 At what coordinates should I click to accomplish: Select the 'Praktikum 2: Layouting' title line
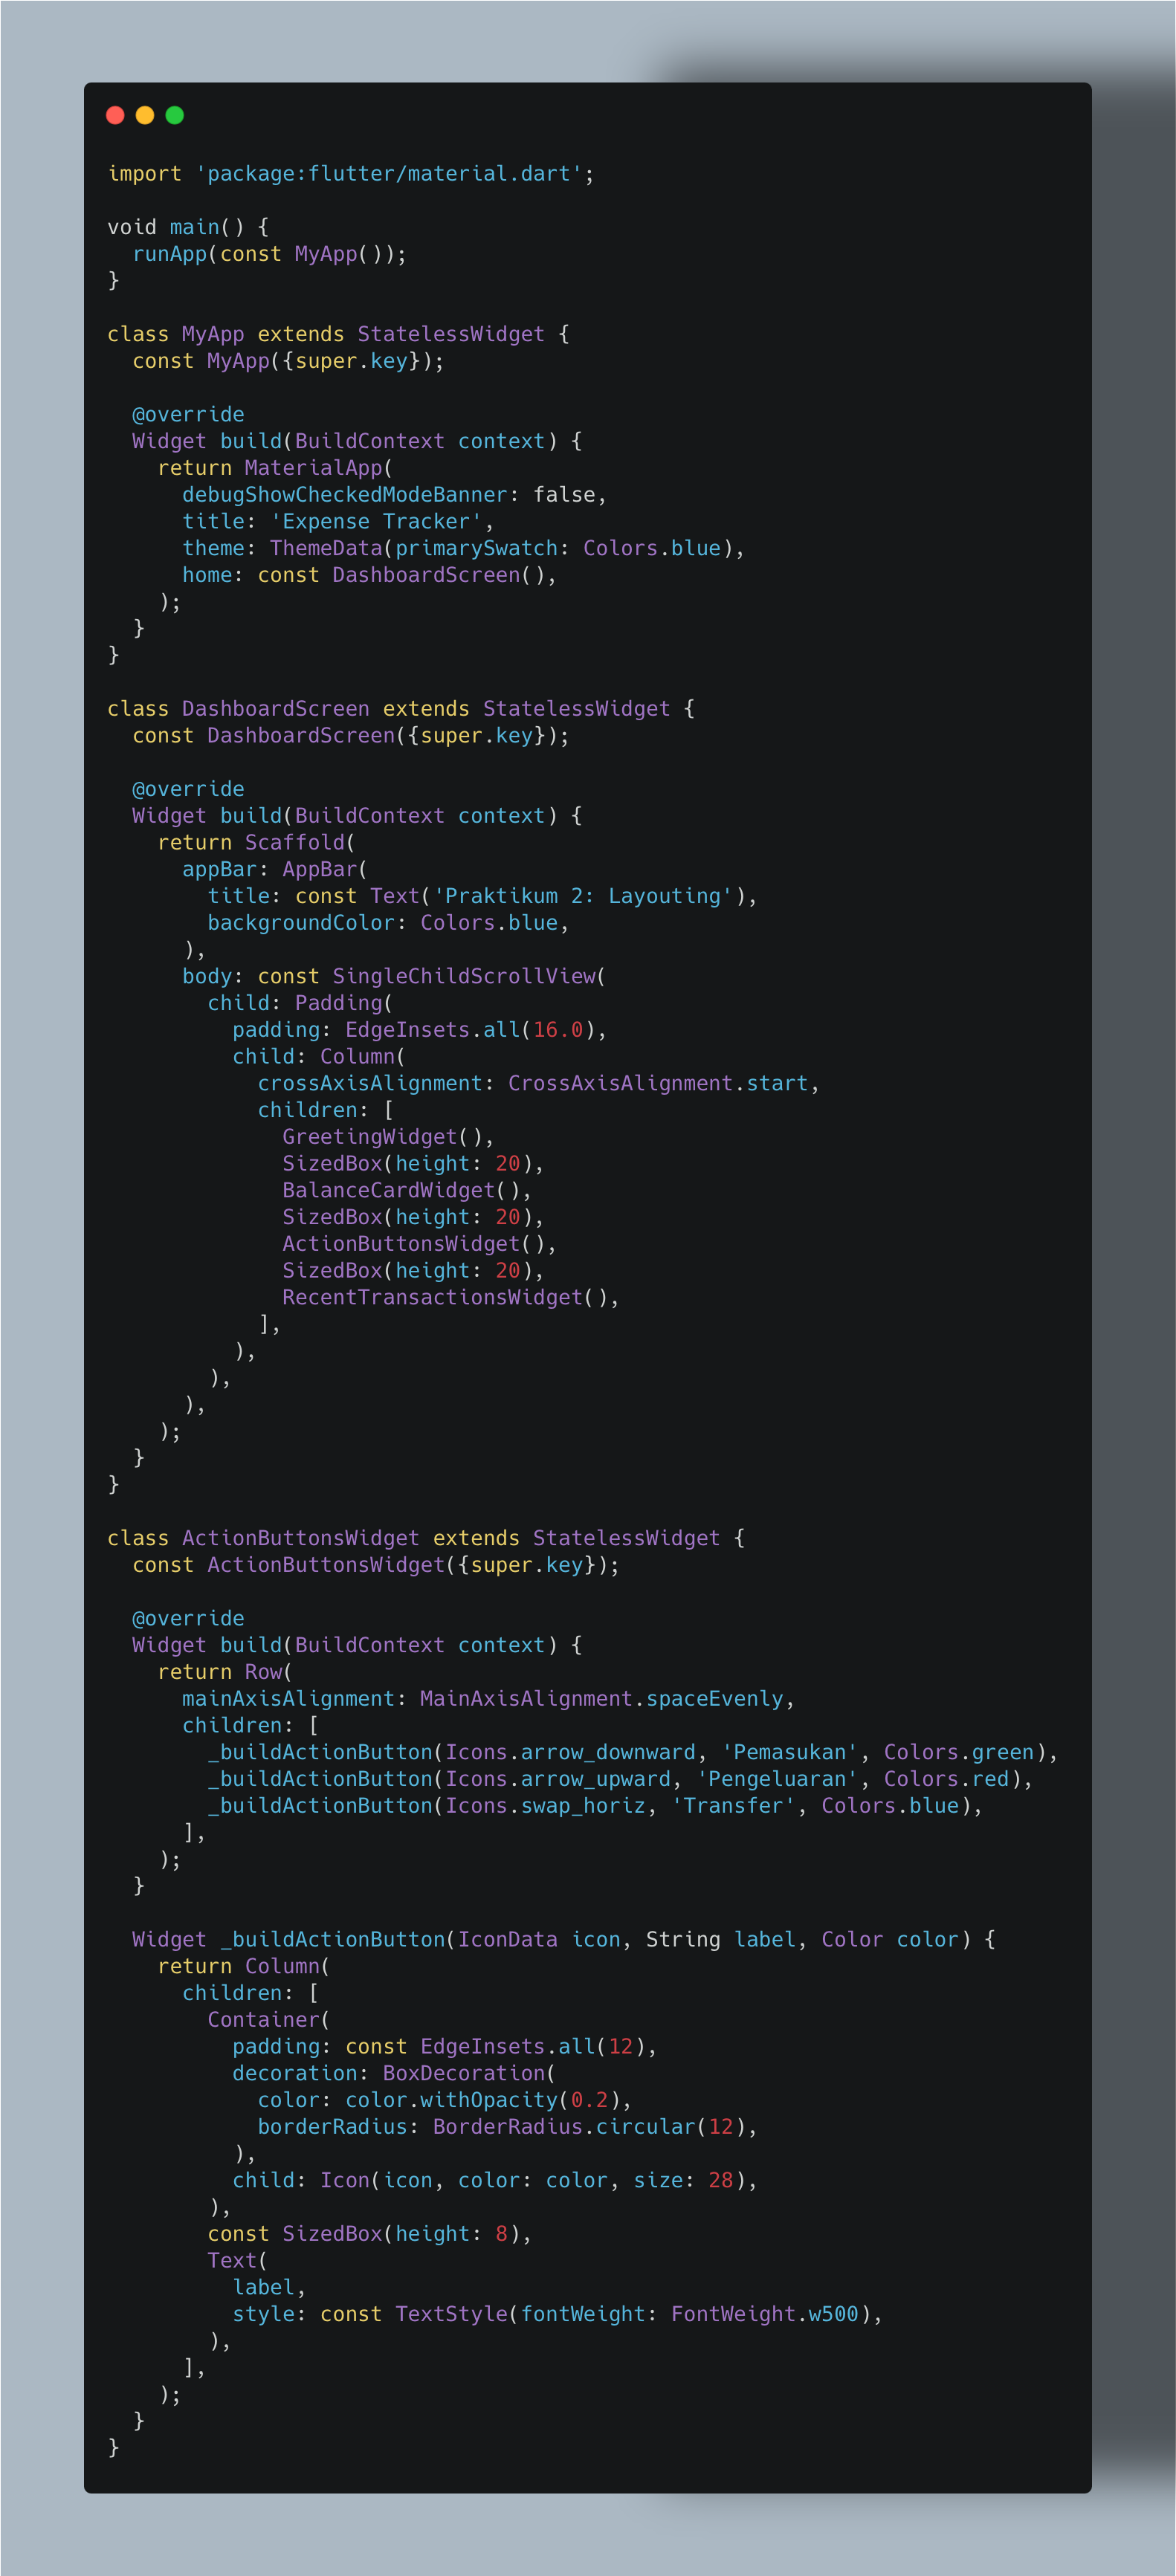coord(482,896)
